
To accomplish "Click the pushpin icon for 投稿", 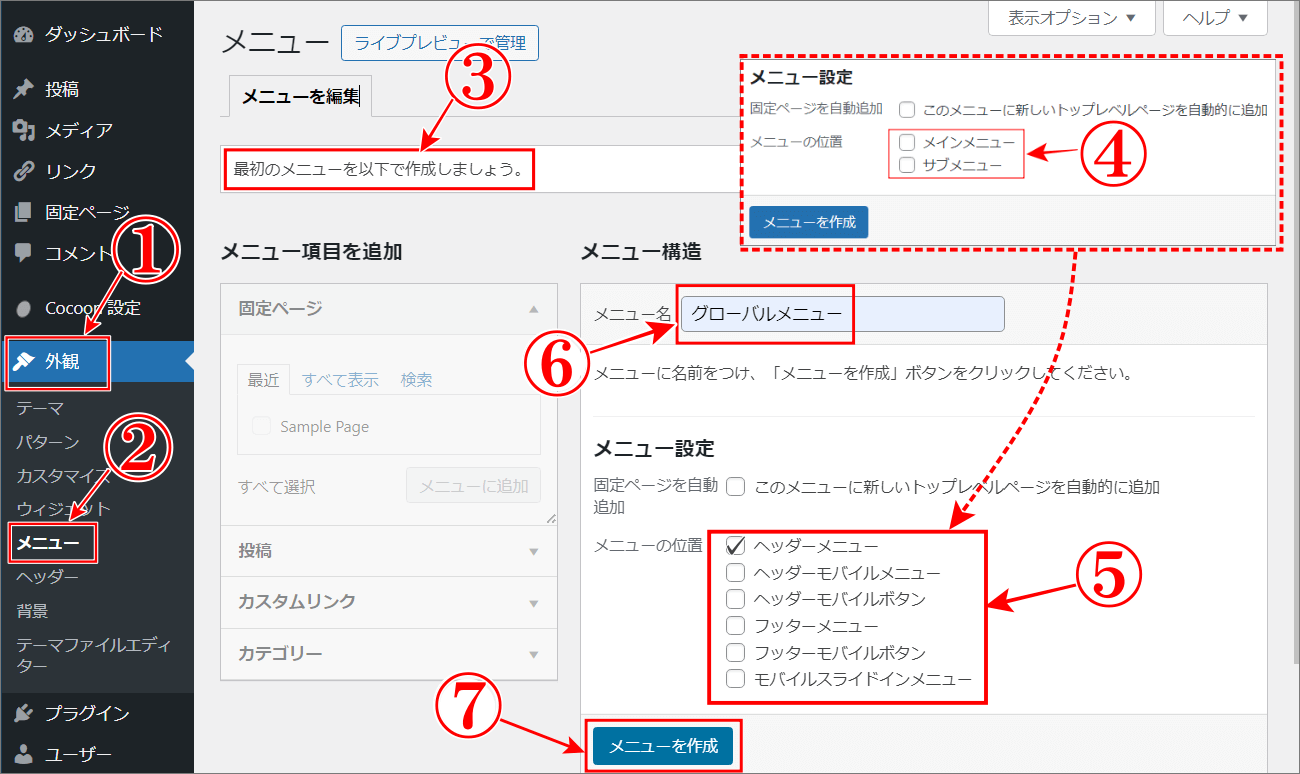I will point(24,89).
